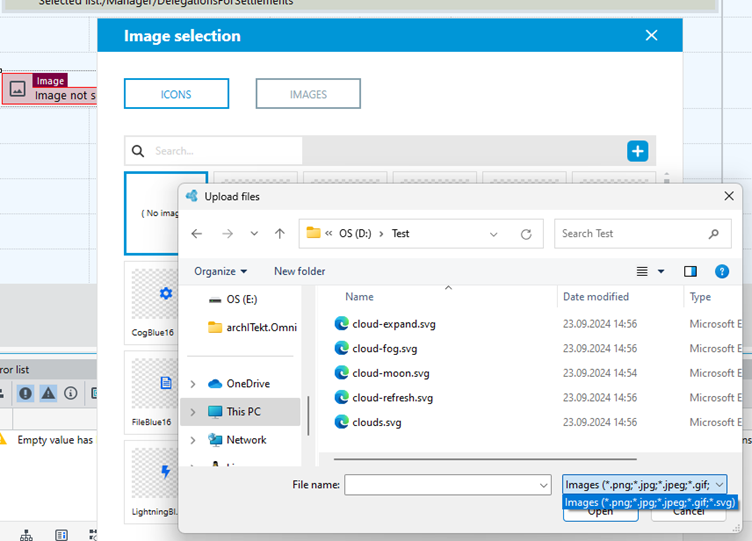Switch to the ICONS tab

176,94
